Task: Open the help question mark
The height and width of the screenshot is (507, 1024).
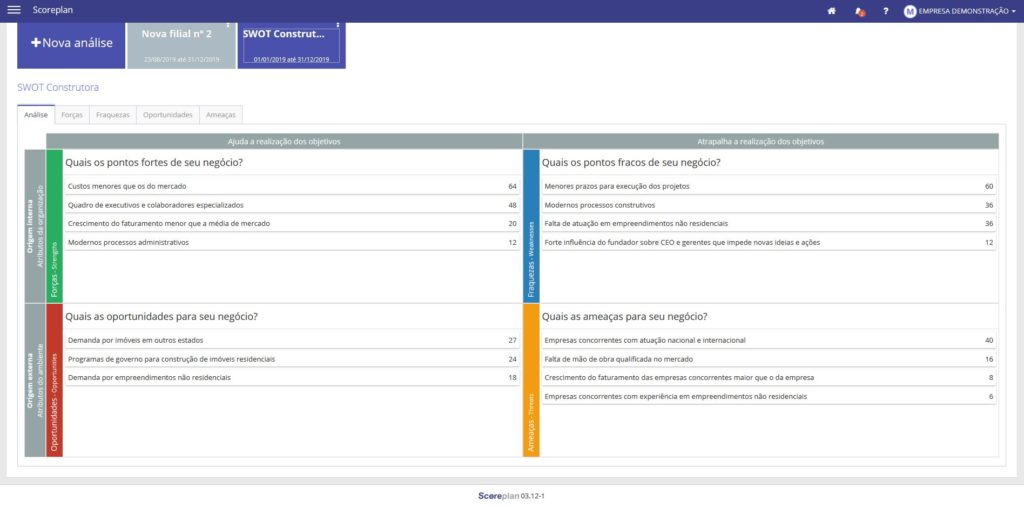Action: coord(886,11)
